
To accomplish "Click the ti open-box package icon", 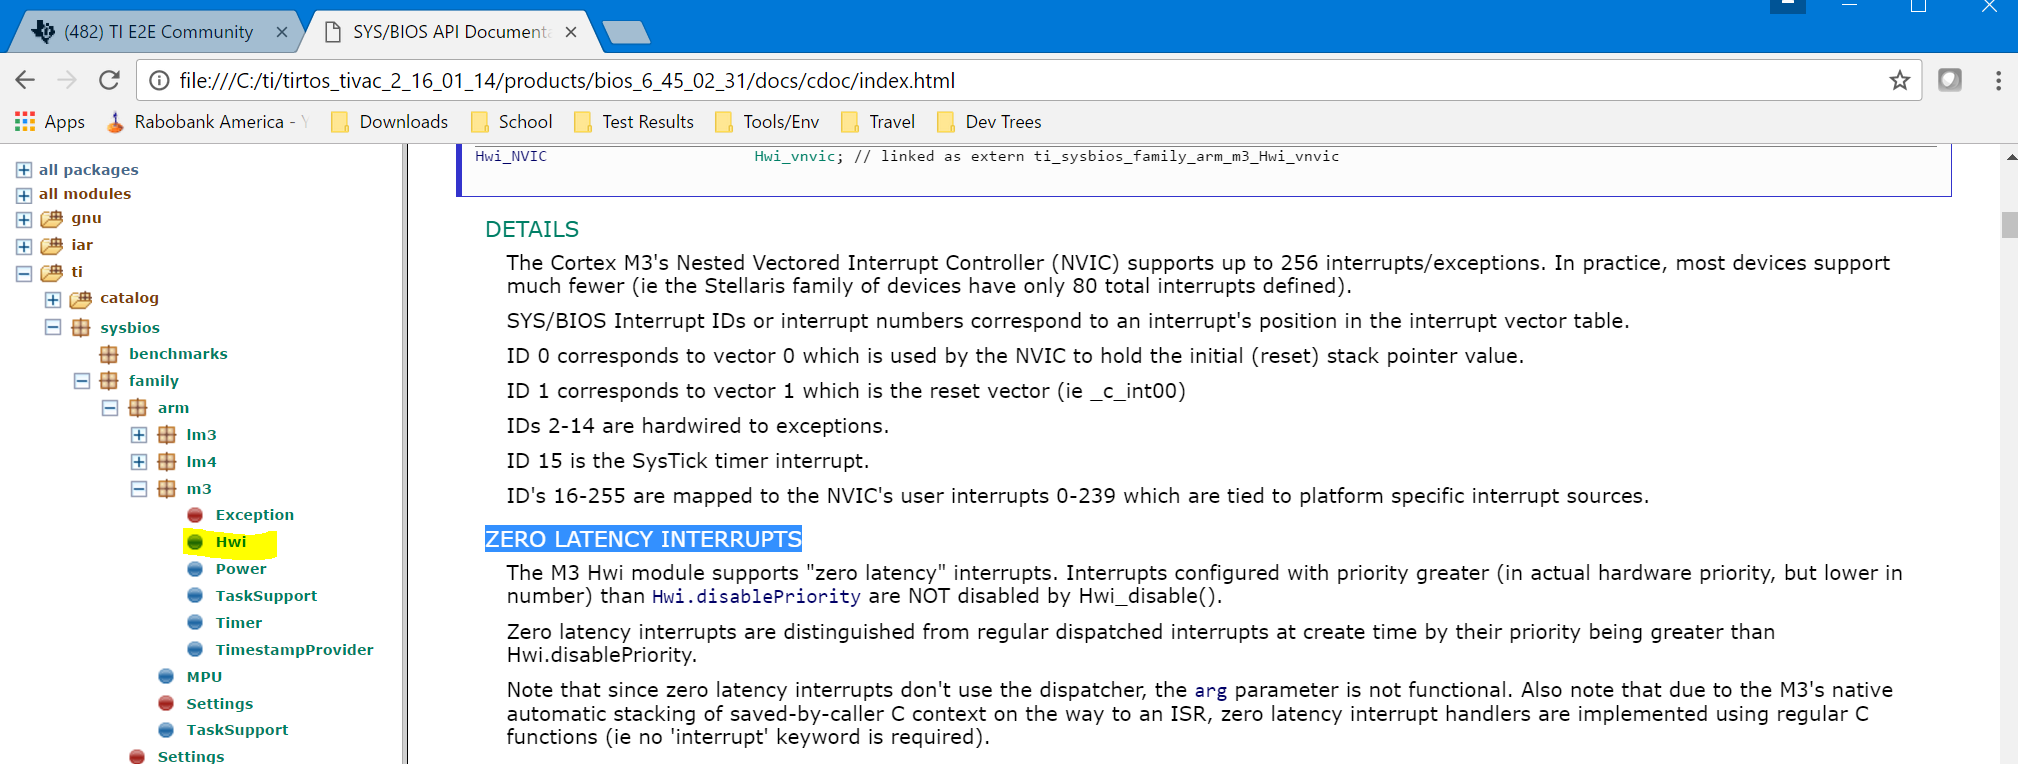I will pyautogui.click(x=51, y=273).
